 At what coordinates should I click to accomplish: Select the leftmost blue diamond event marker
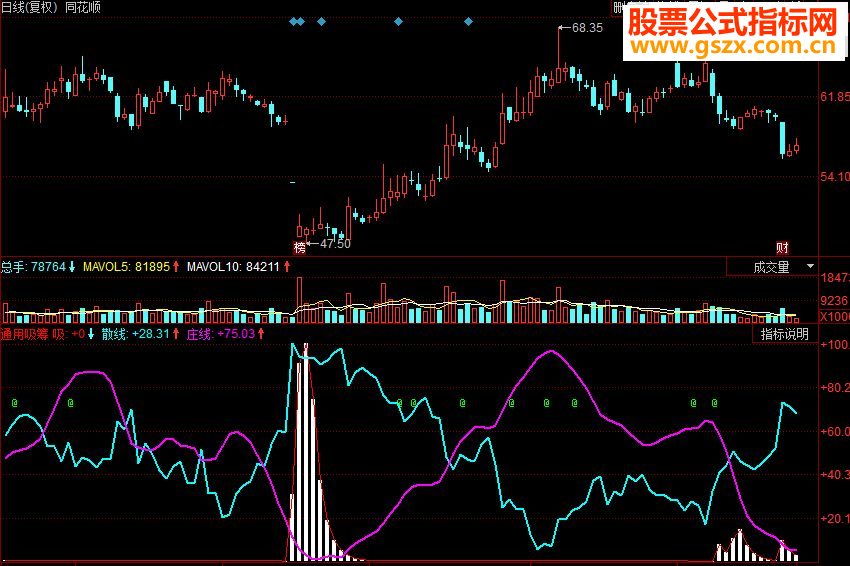(x=293, y=22)
